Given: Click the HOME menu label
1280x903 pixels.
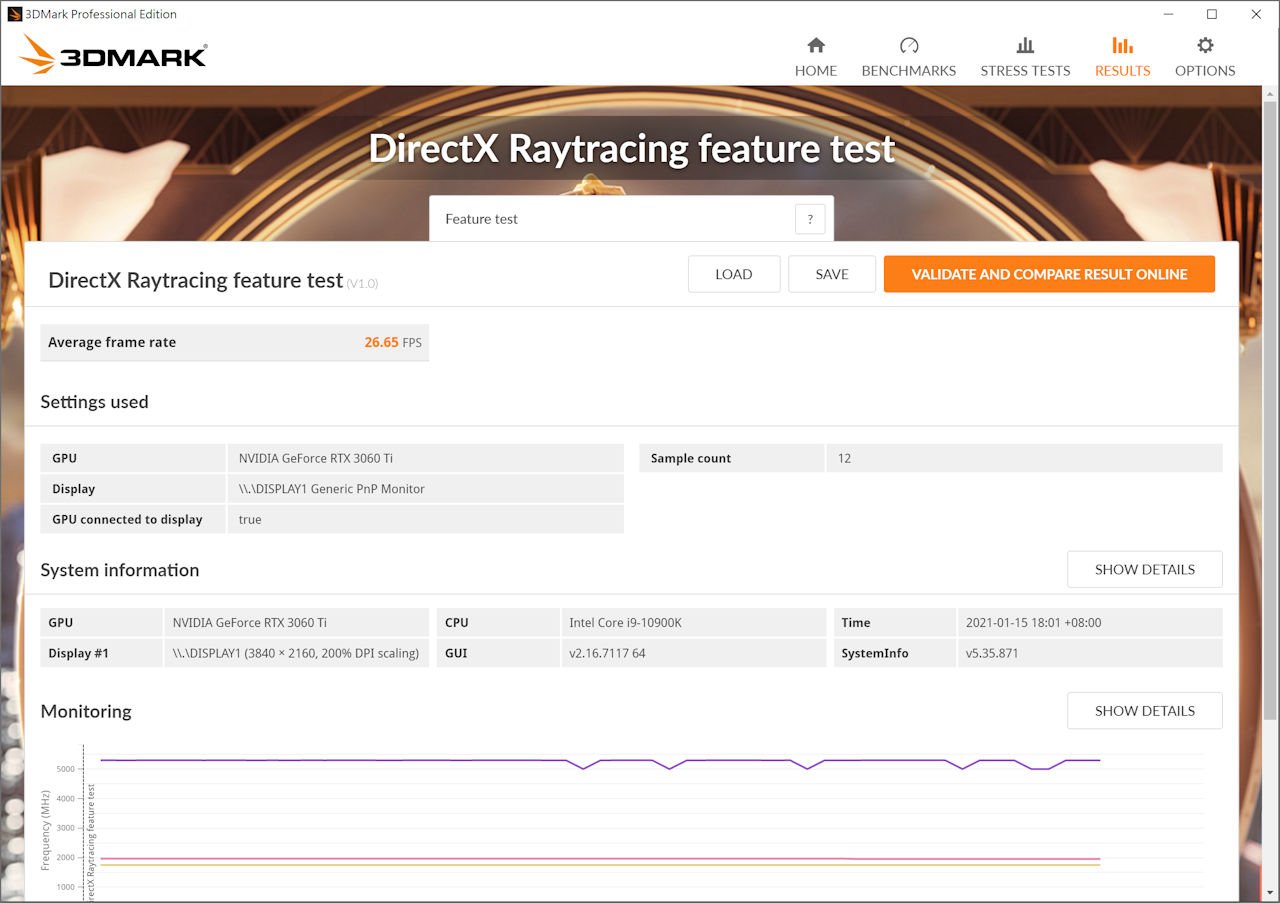Looking at the screenshot, I should pos(816,71).
